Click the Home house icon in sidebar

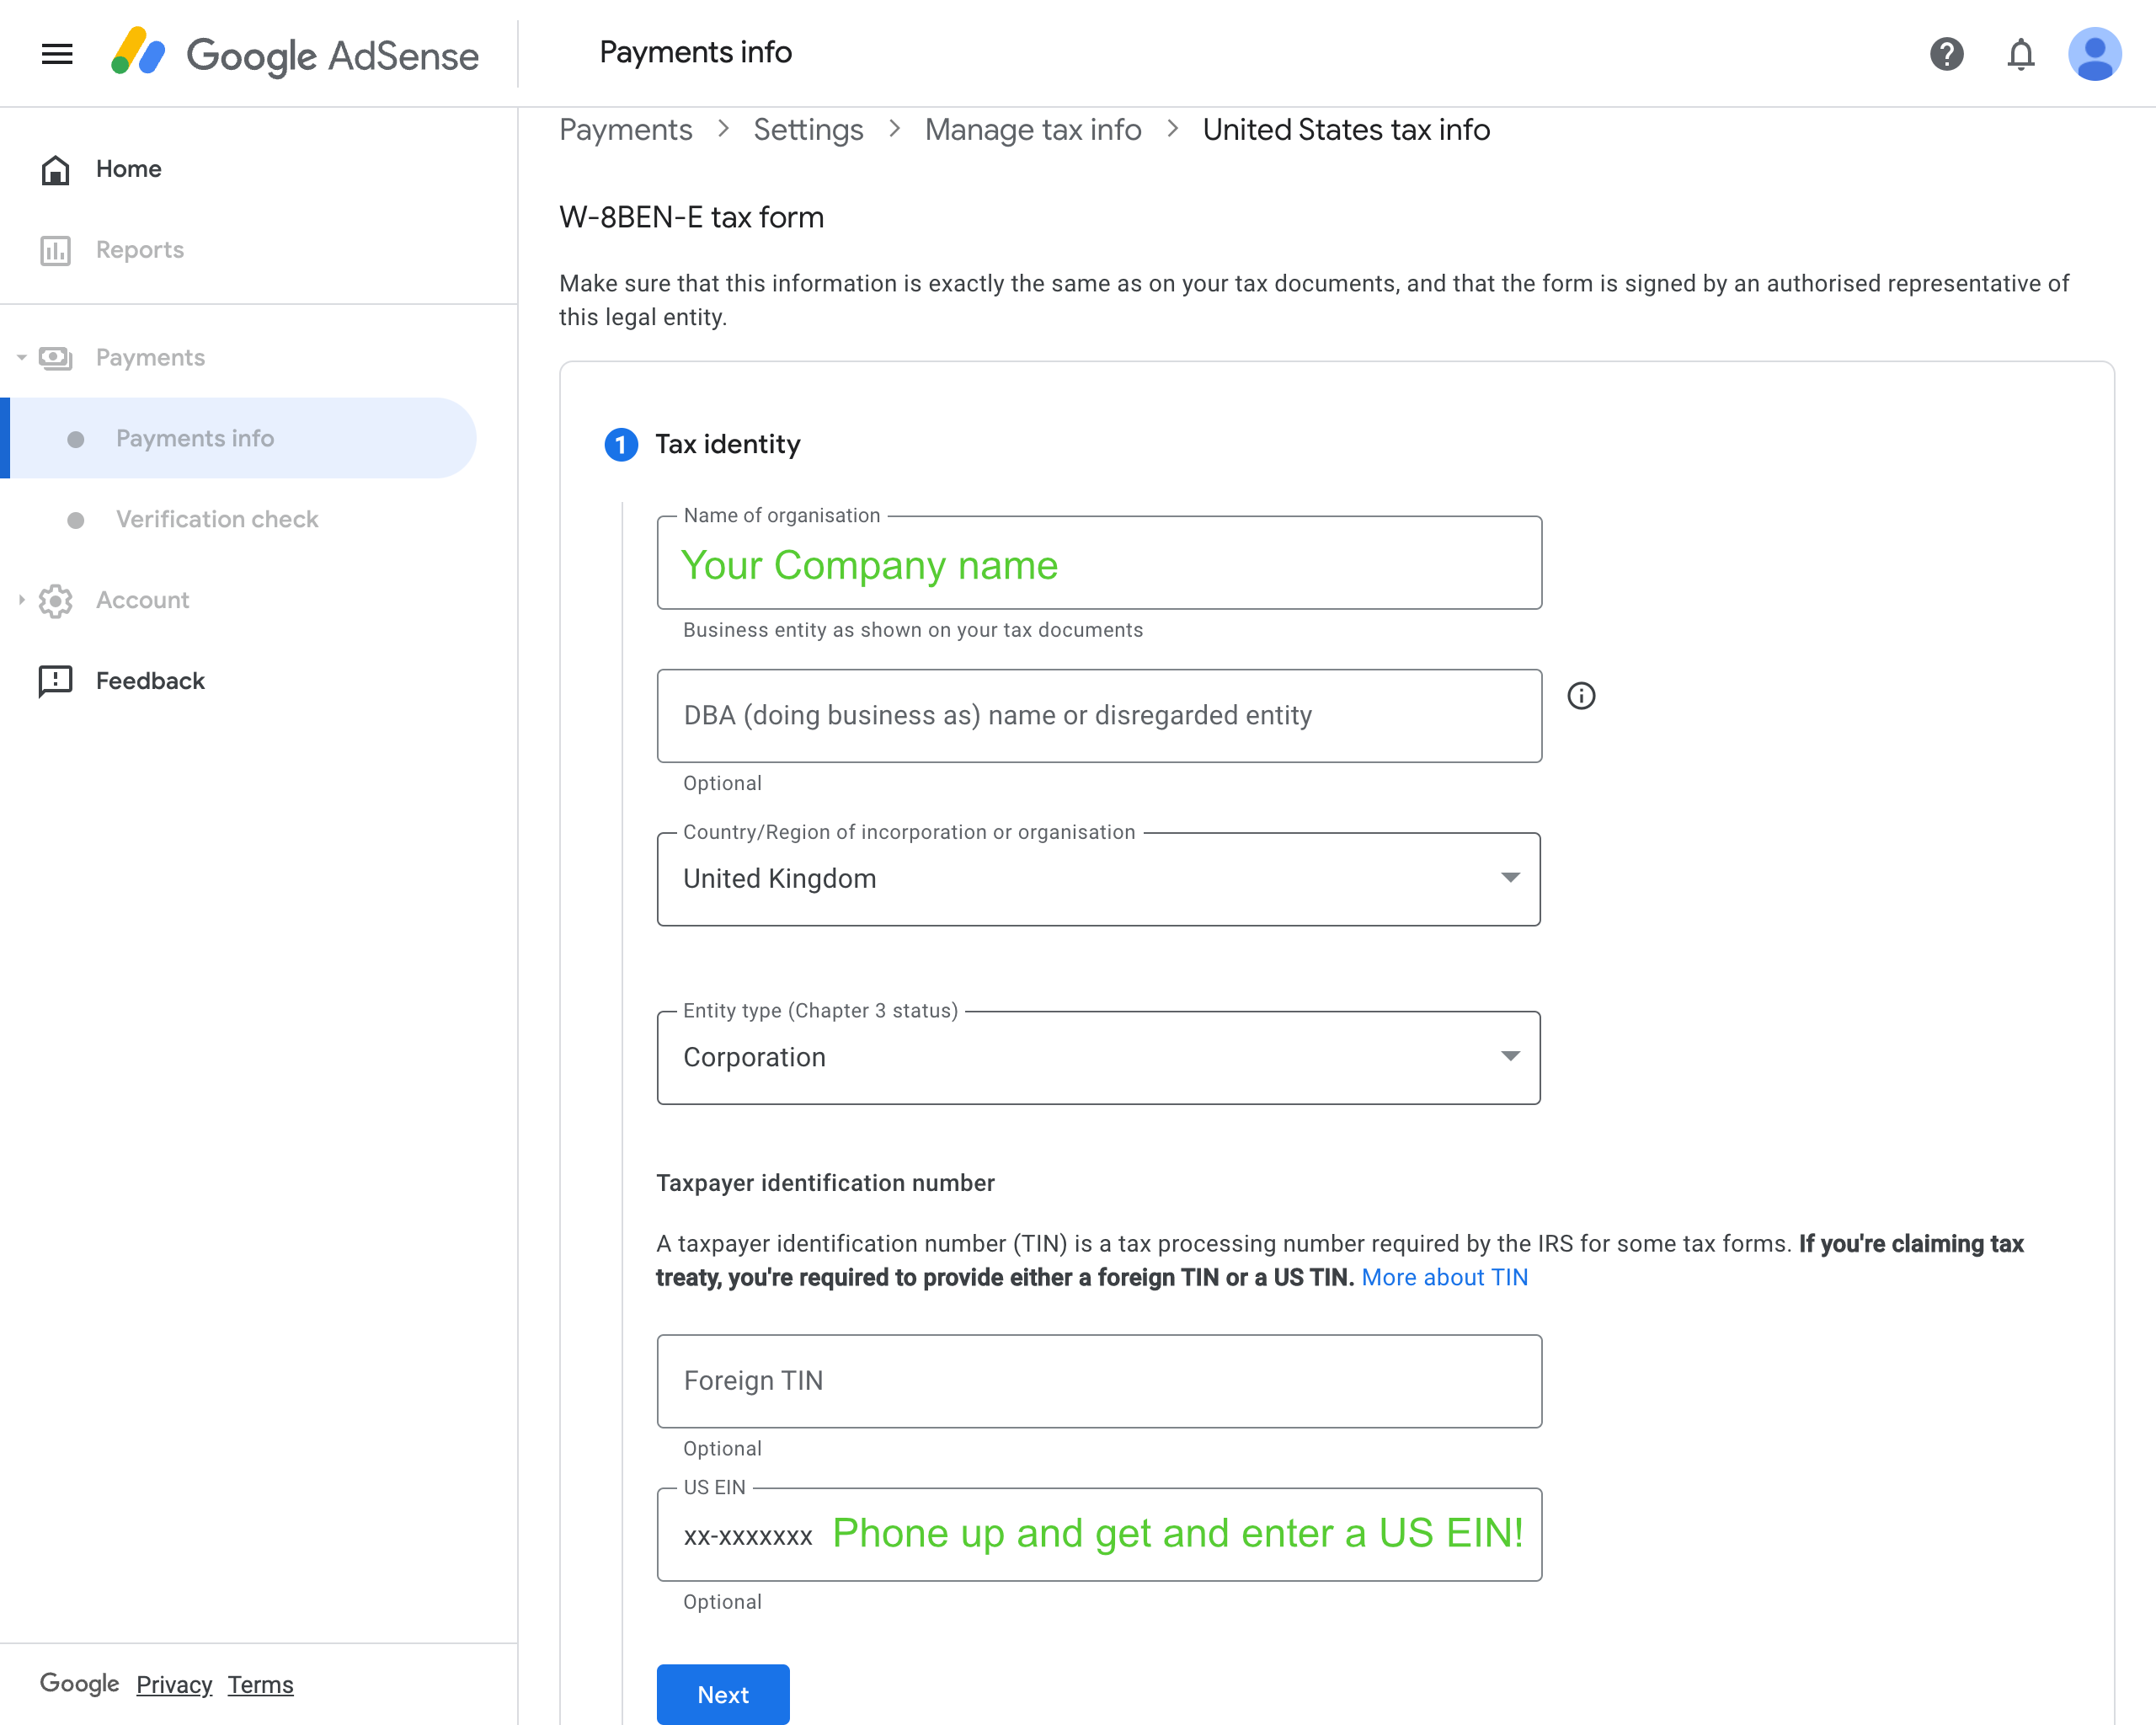55,170
